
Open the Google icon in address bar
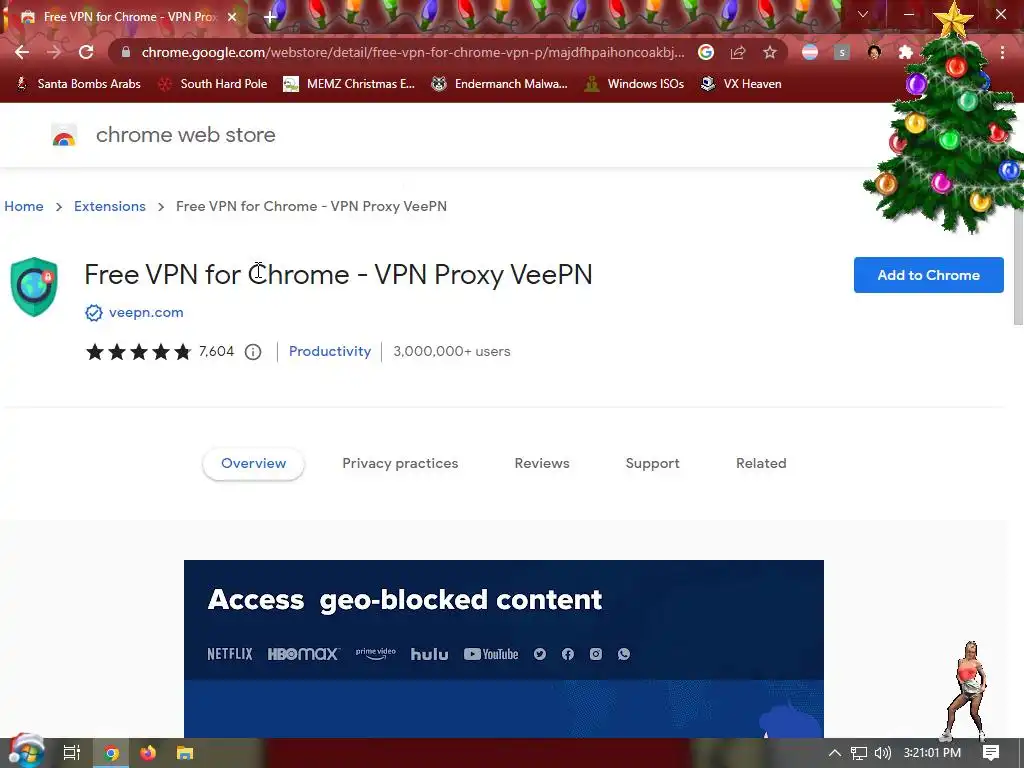pos(706,52)
